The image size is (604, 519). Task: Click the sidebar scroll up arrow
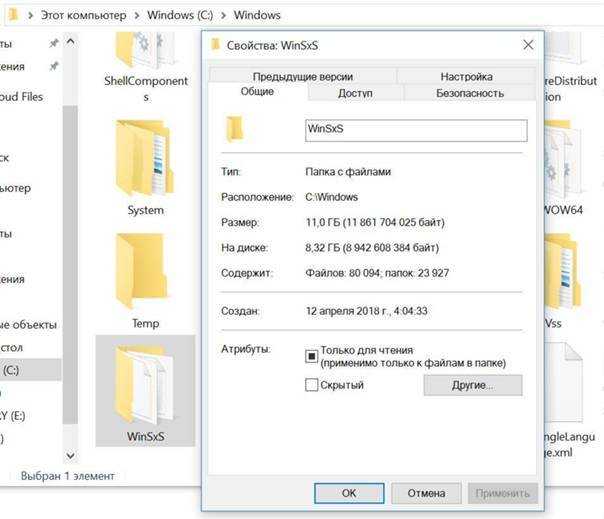(x=70, y=42)
